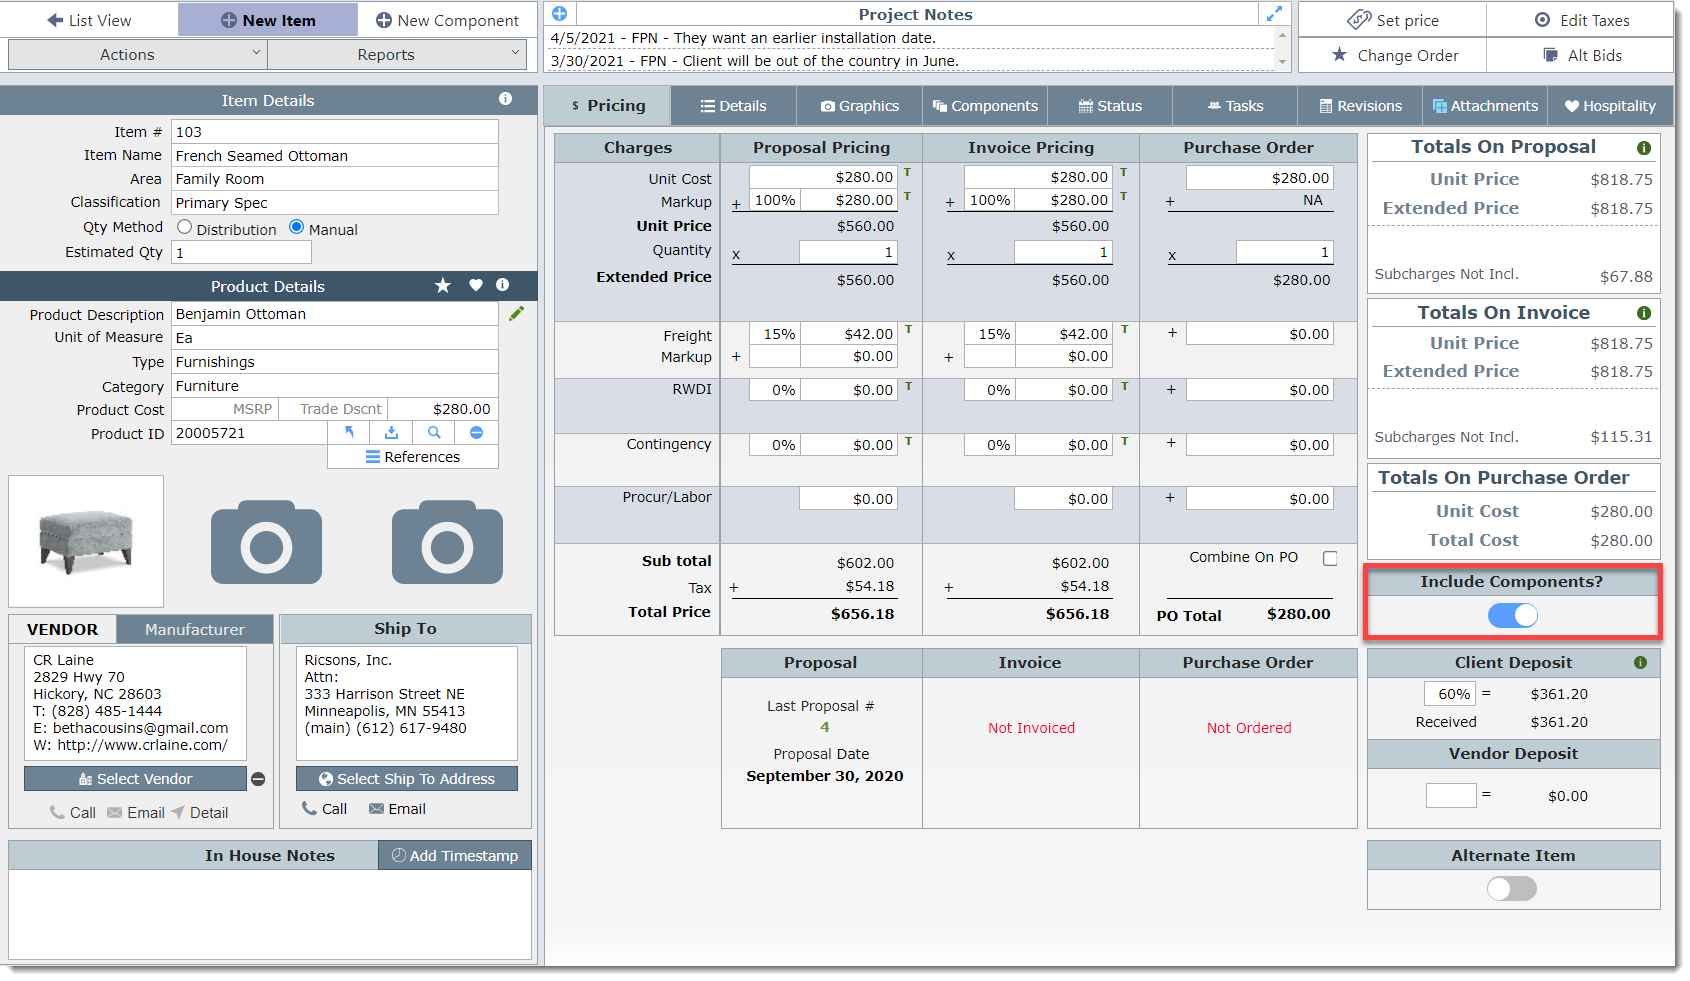The height and width of the screenshot is (981, 1690).
Task: Go back to List View
Action: point(89,20)
